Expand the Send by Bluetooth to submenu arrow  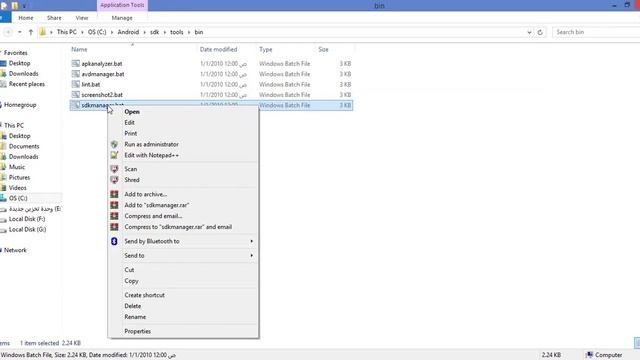(251, 241)
